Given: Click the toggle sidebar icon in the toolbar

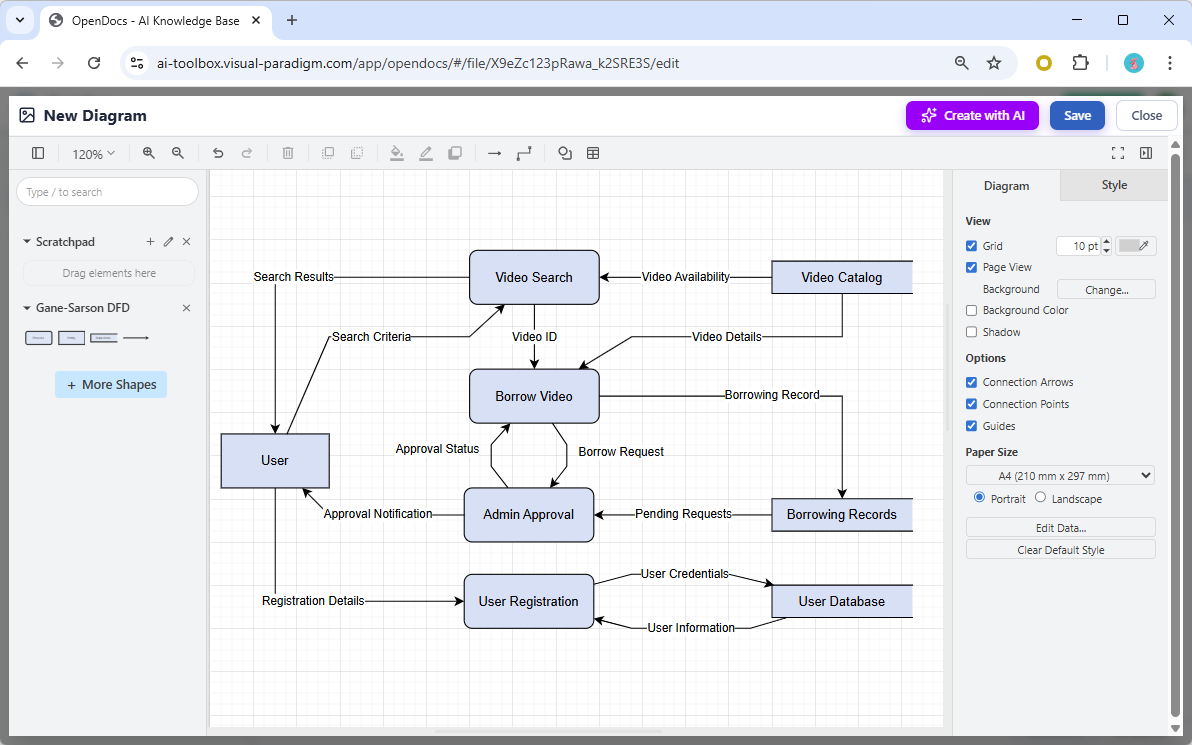Looking at the screenshot, I should pyautogui.click(x=38, y=153).
